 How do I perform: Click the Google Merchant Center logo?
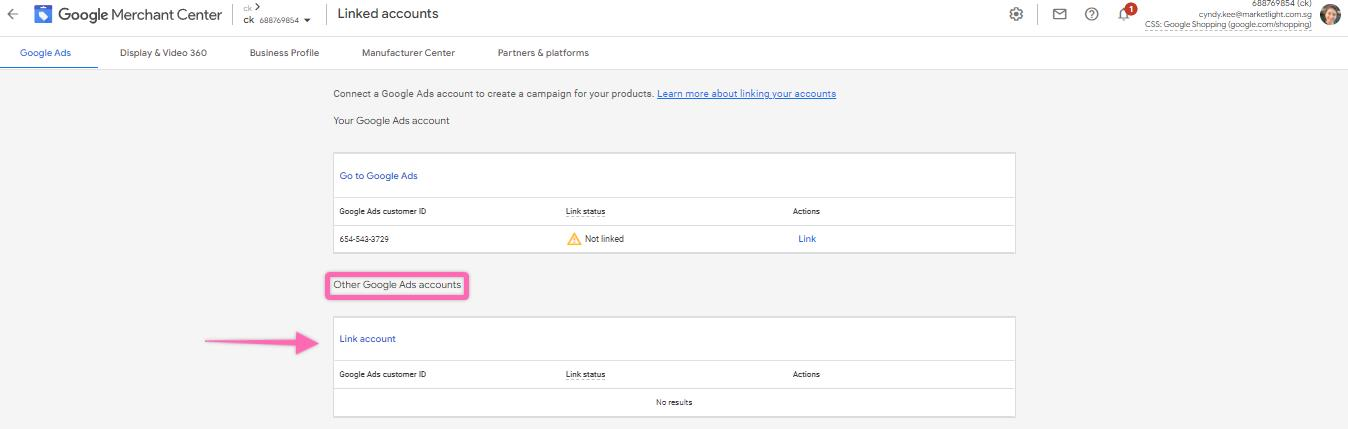tap(45, 15)
